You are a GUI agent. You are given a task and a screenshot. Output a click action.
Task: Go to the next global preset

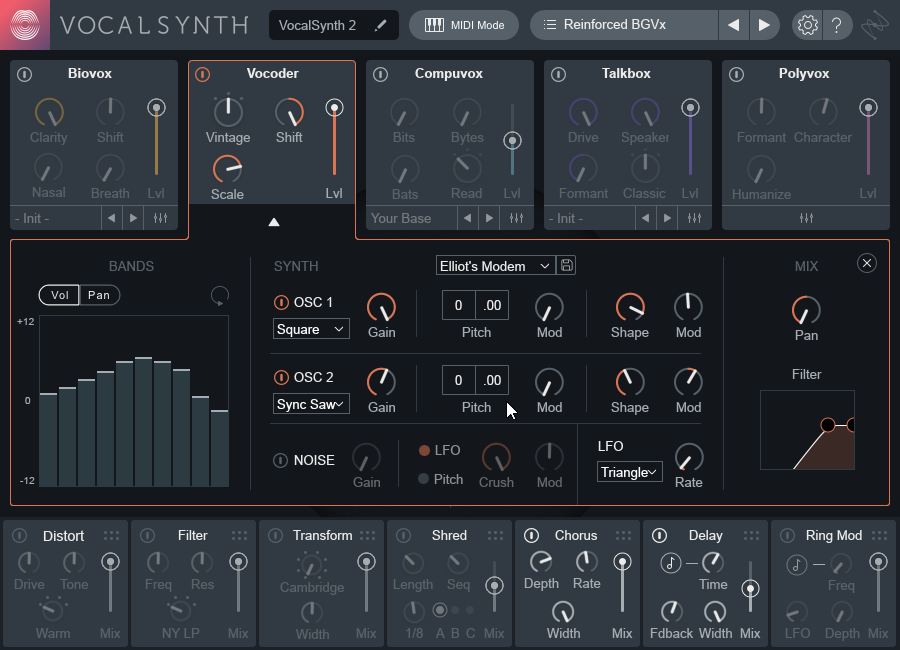764,25
